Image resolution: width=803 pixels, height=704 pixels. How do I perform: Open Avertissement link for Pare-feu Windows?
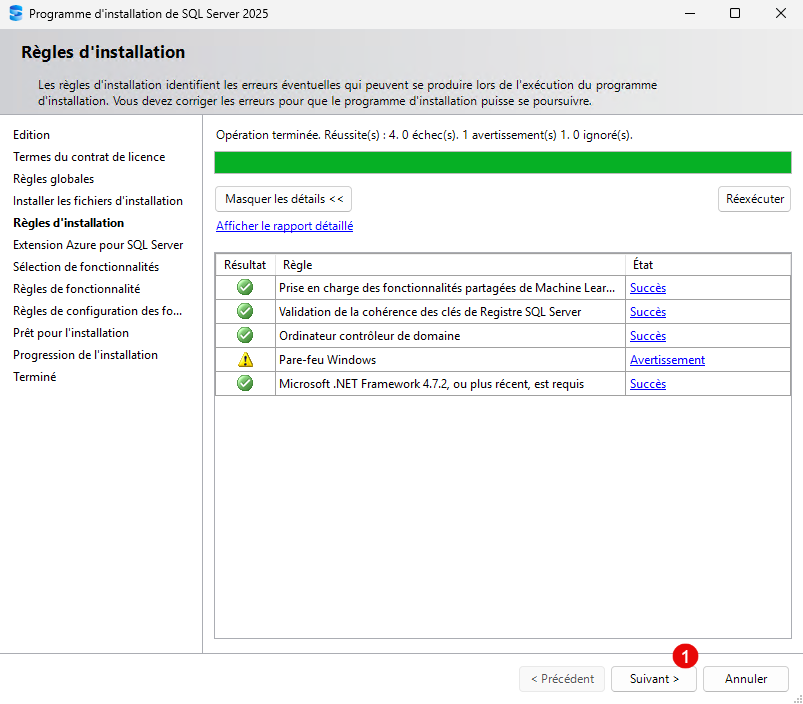coord(667,360)
